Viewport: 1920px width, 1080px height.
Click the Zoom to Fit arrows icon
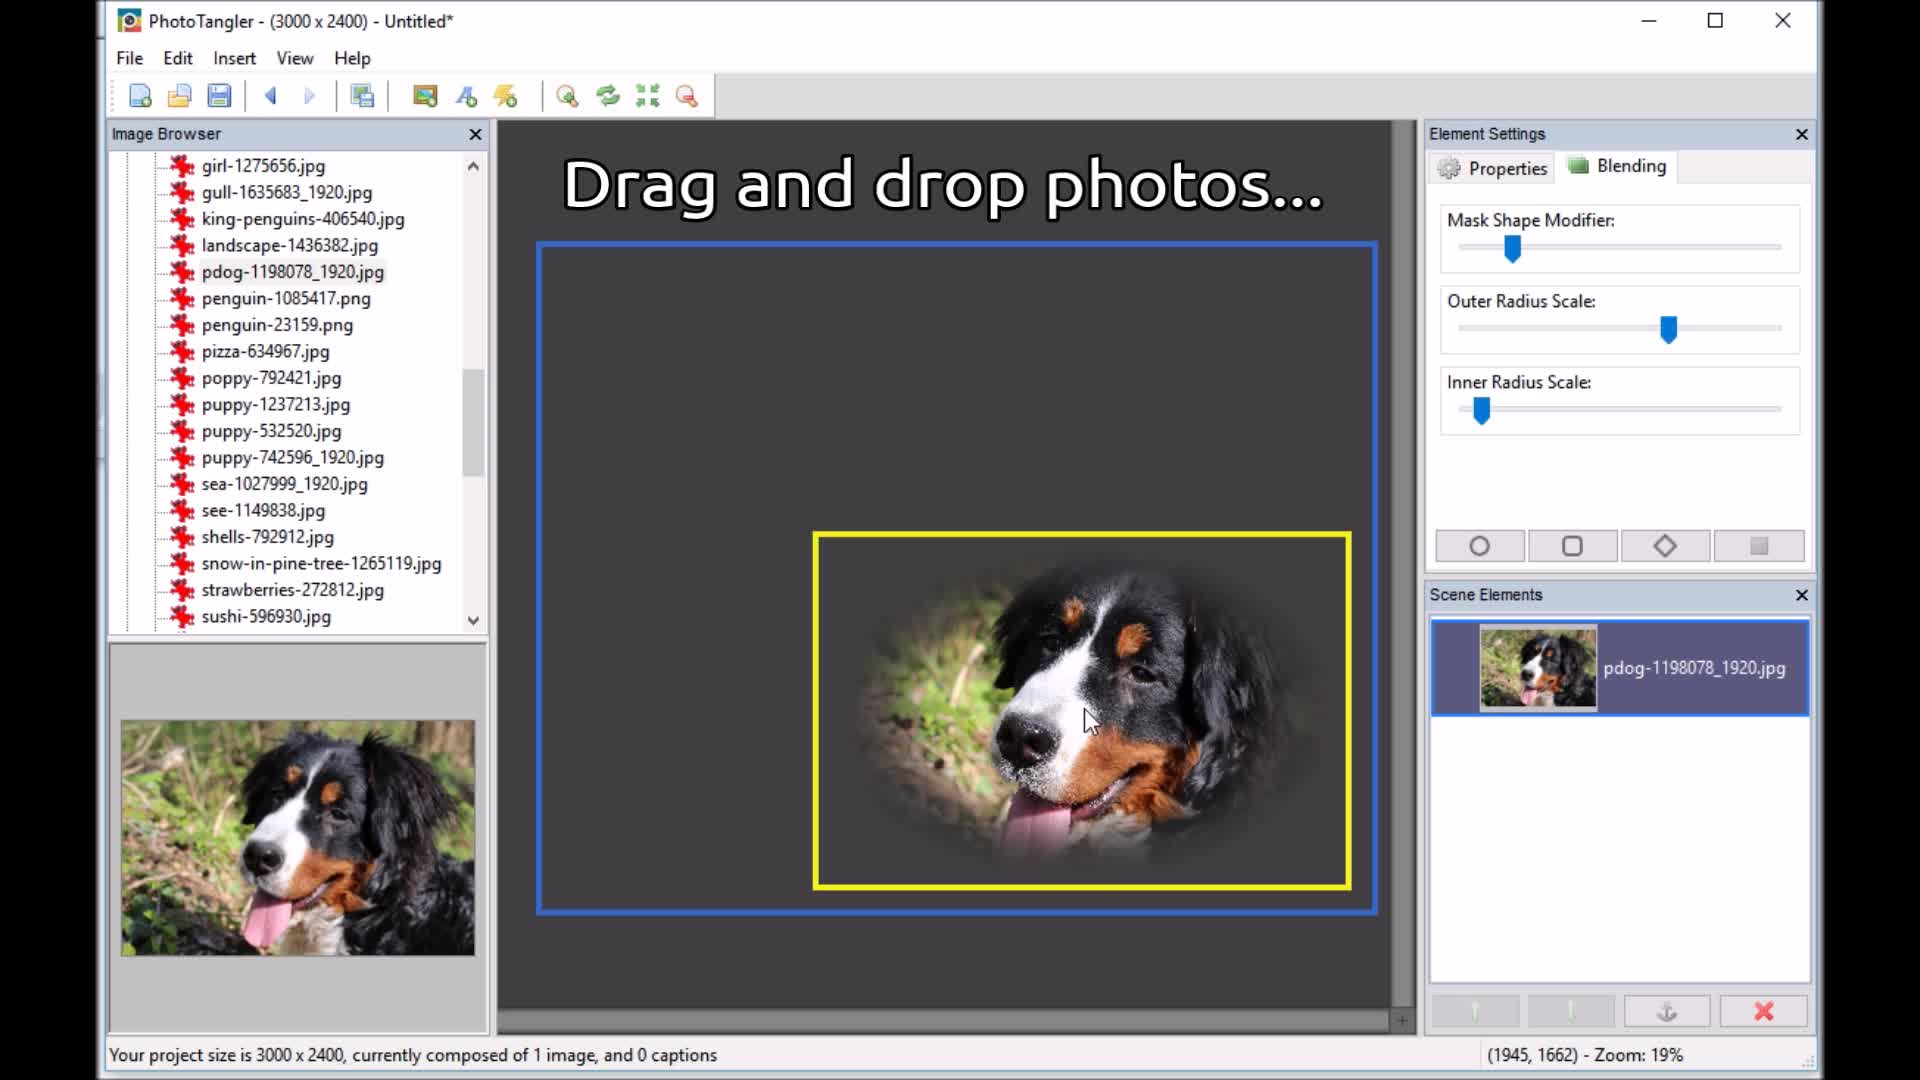647,96
